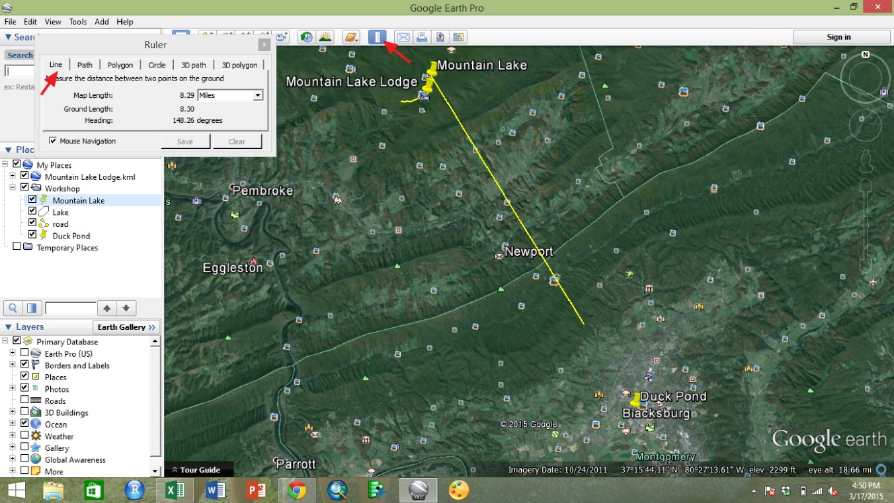The height and width of the screenshot is (503, 894).
Task: Switch to the Path tab in Ruler
Action: pos(84,65)
